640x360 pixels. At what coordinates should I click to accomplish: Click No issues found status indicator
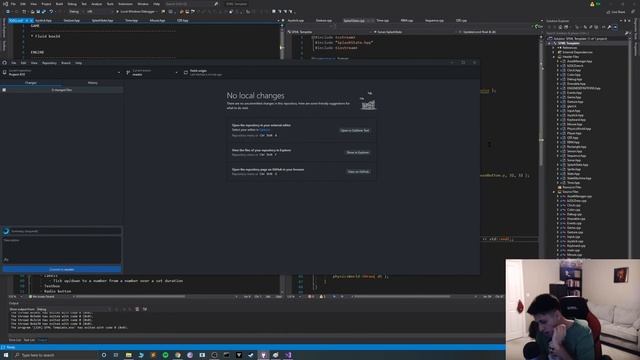(42, 297)
